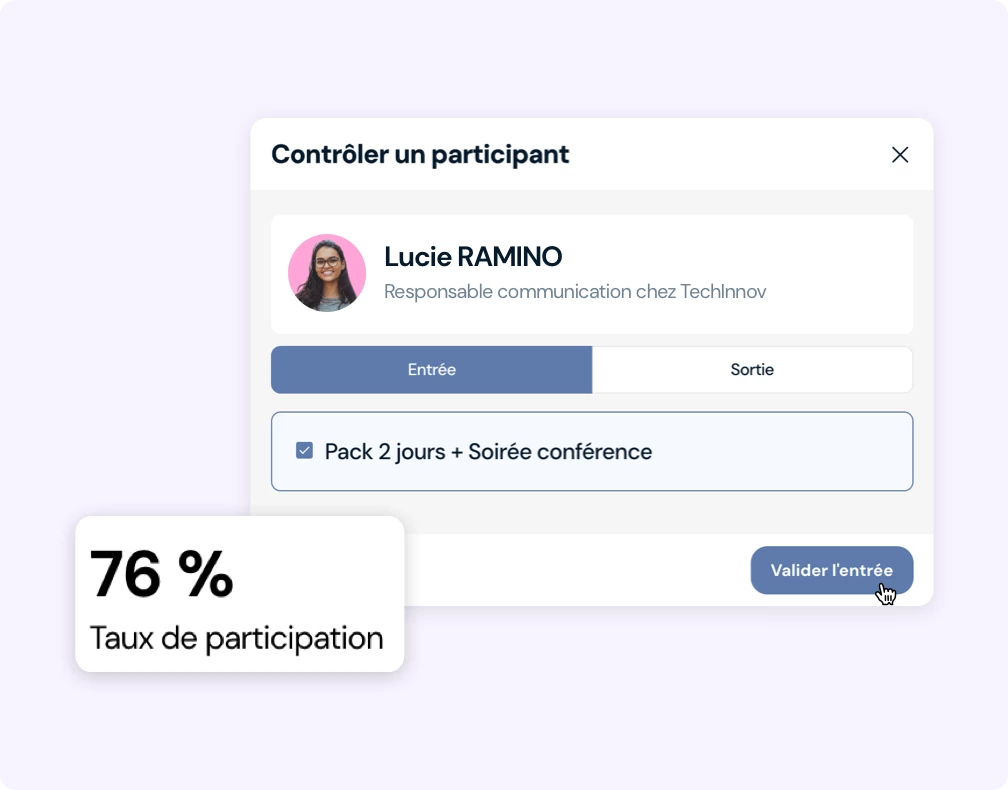1008x790 pixels.
Task: Click the Responsable communication chez TechInnov subtitle
Action: point(575,292)
